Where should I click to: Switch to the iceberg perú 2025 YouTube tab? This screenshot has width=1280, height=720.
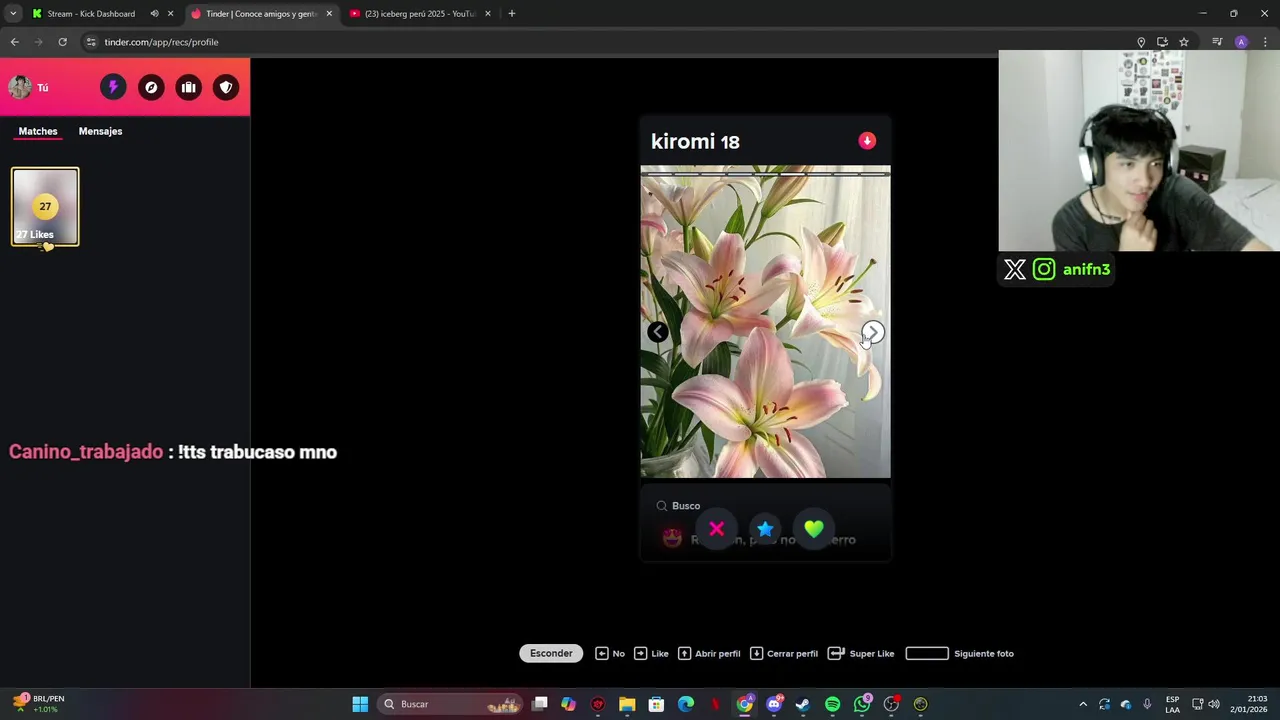[x=419, y=14]
